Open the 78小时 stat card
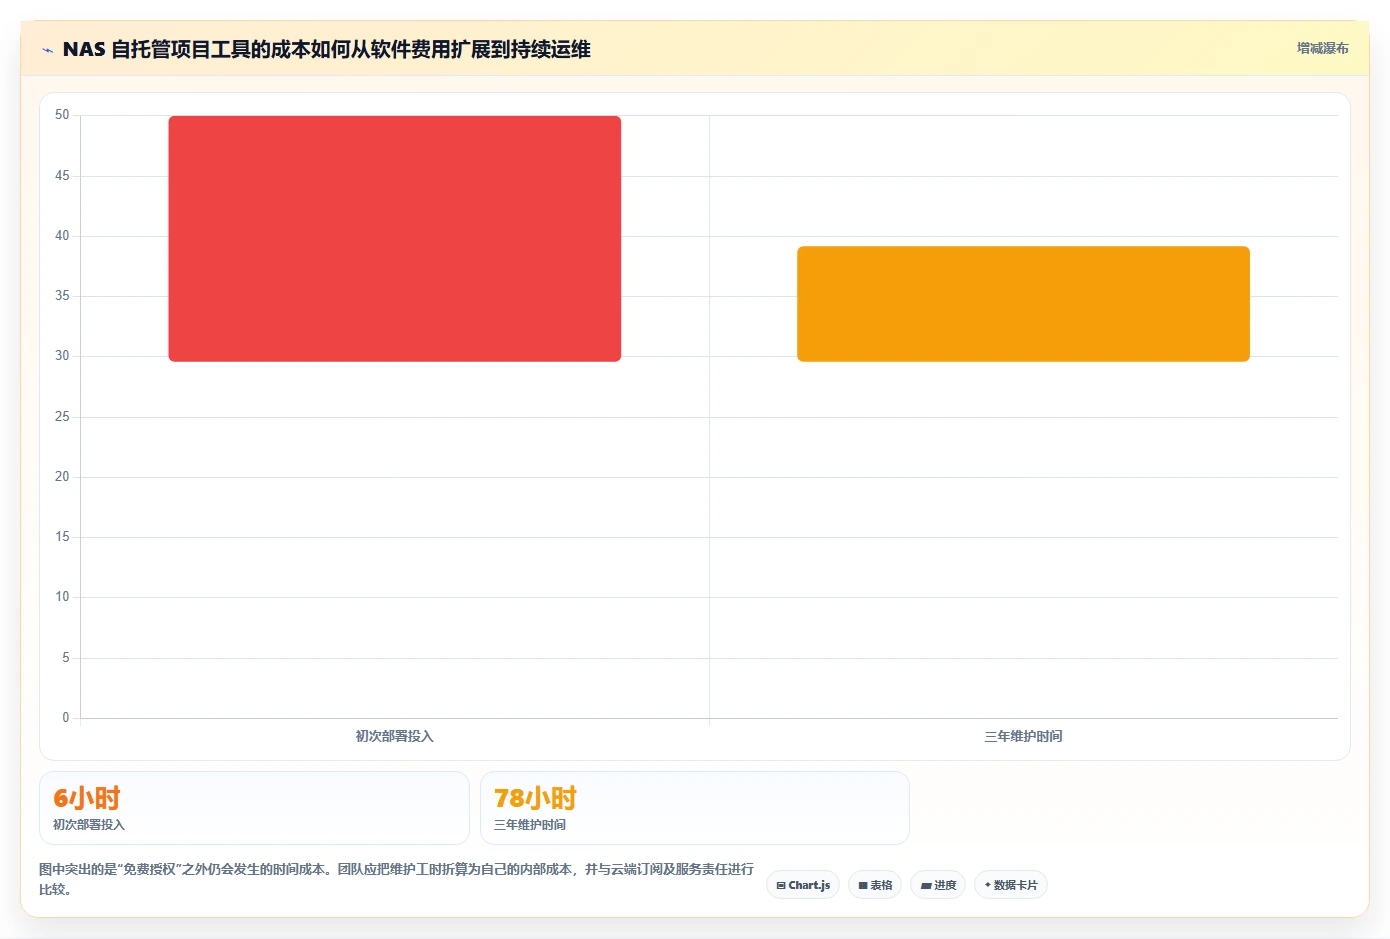The width and height of the screenshot is (1390, 939). coord(695,808)
